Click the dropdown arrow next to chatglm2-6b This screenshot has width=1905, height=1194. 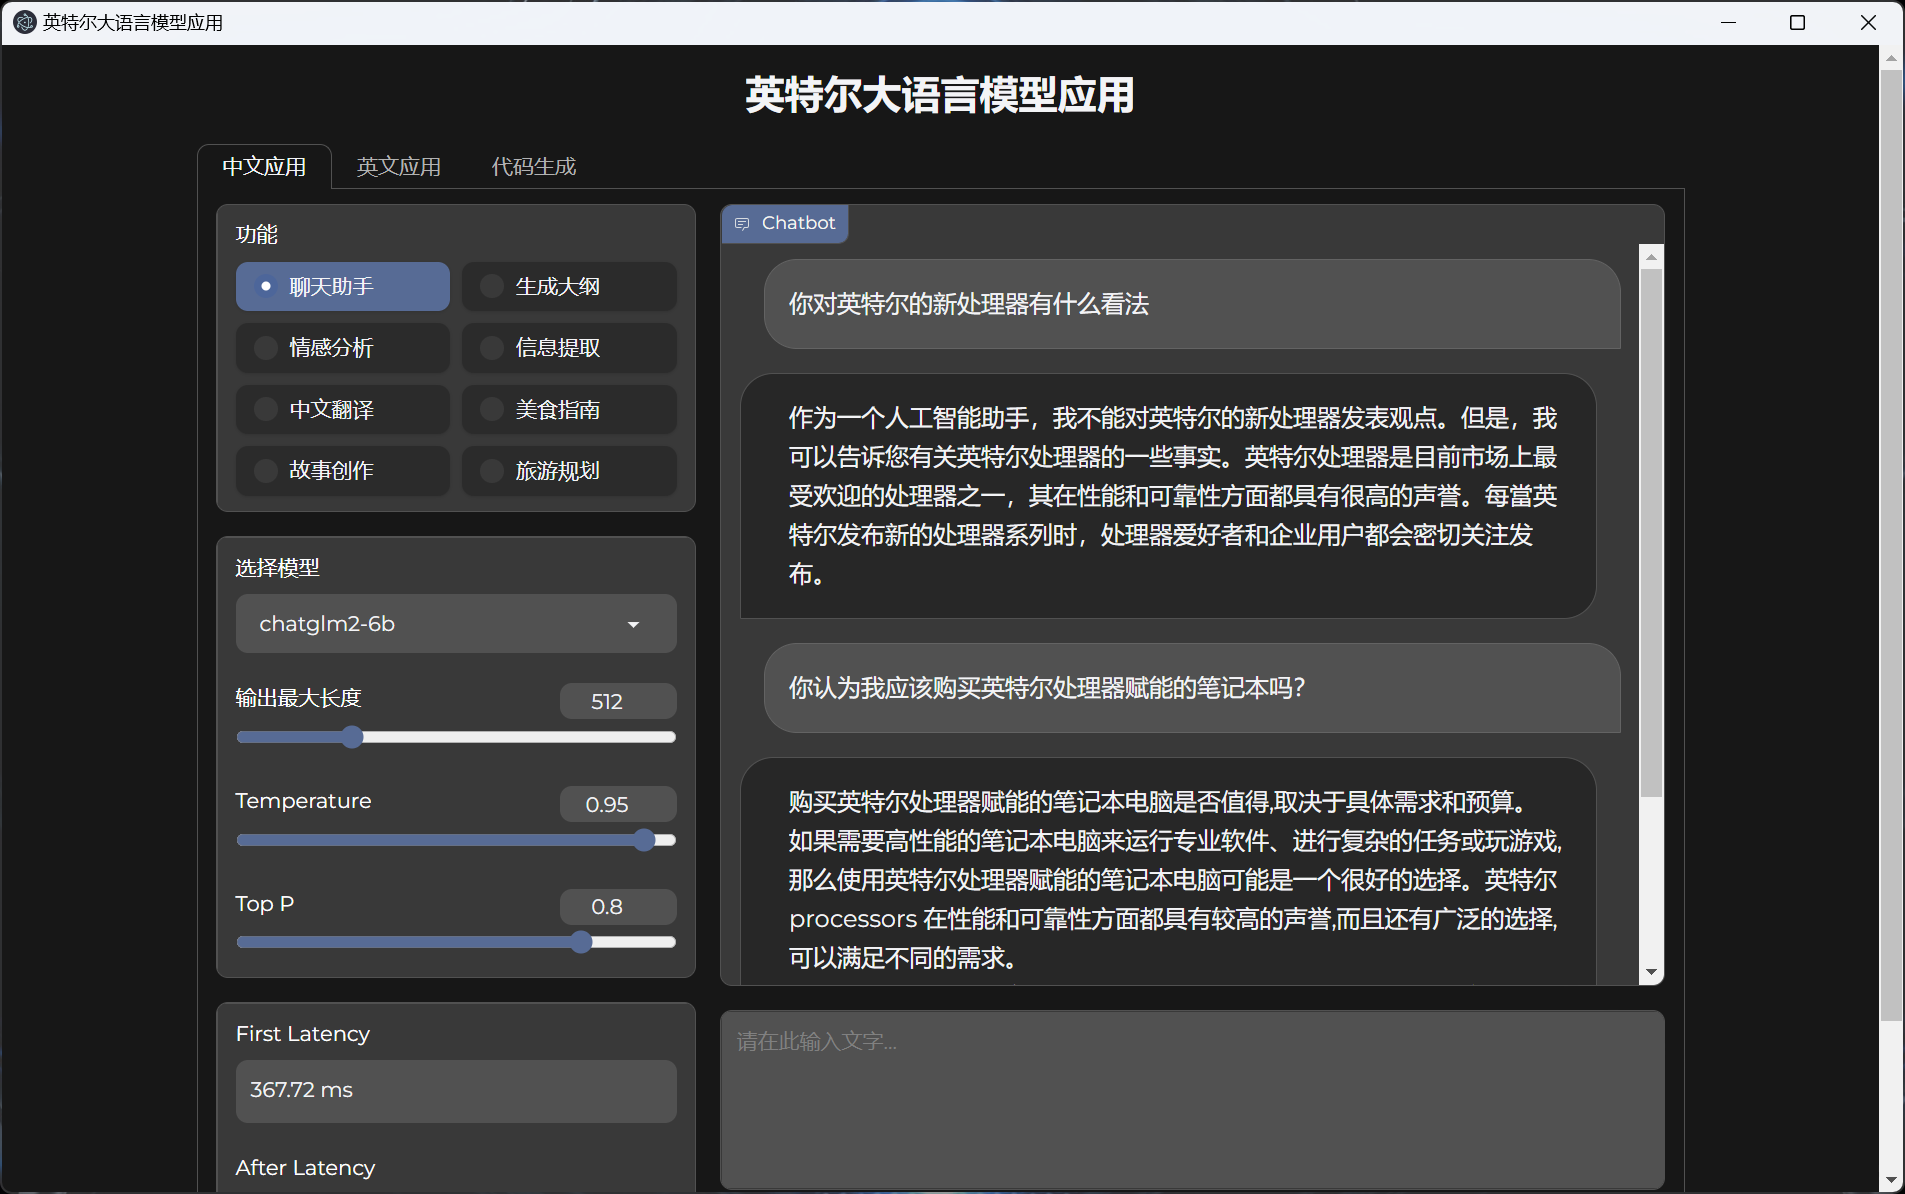tap(634, 623)
